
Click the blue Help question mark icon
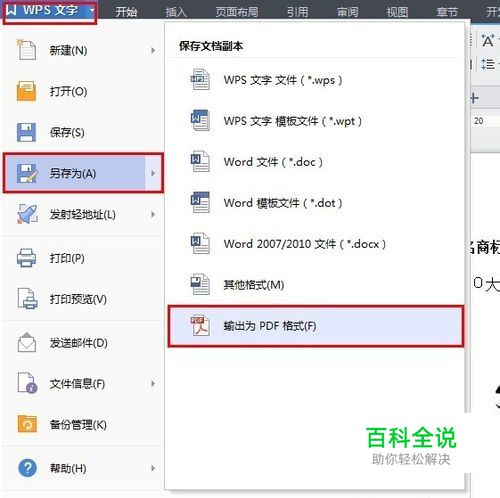(x=27, y=468)
